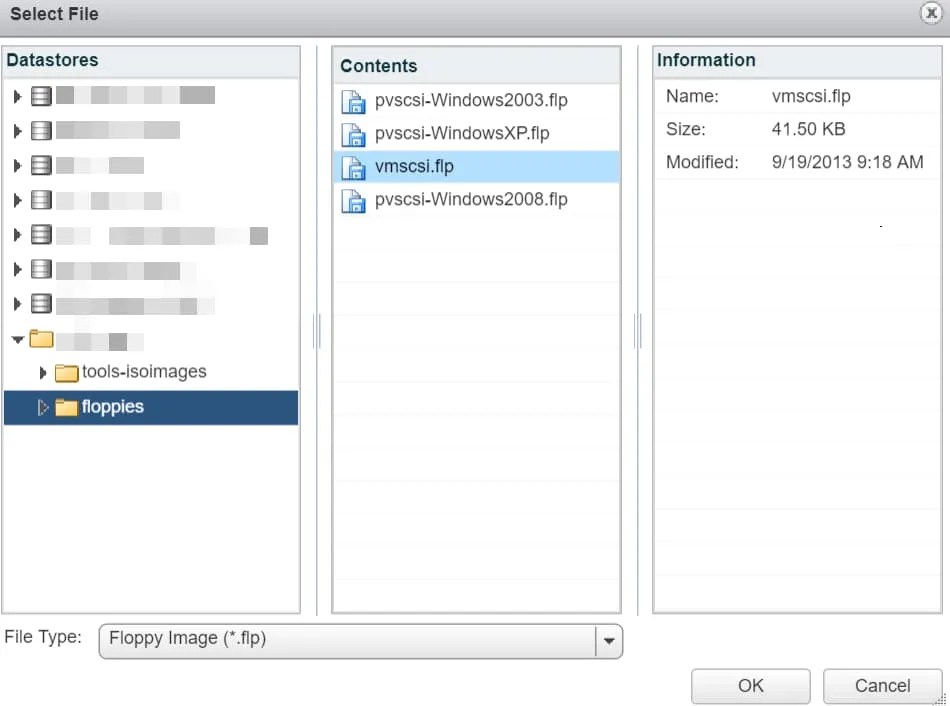Screen dimensions: 950x706
Task: Expand the floppies folder node
Action: (x=44, y=407)
